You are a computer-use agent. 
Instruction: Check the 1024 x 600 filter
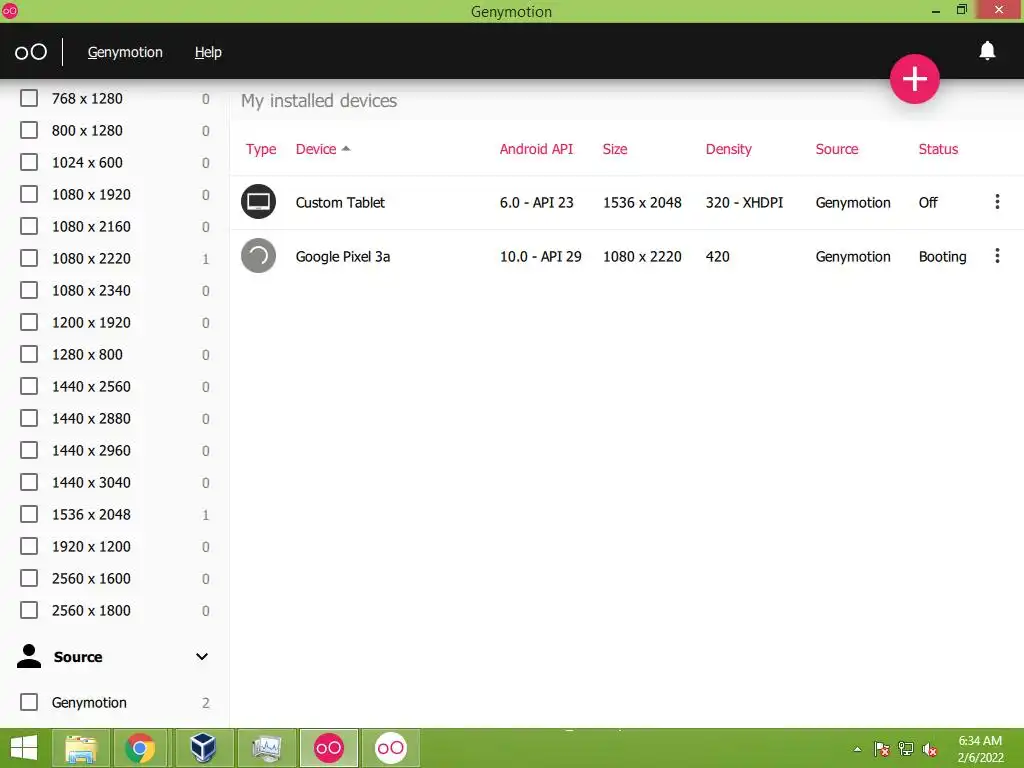(29, 162)
